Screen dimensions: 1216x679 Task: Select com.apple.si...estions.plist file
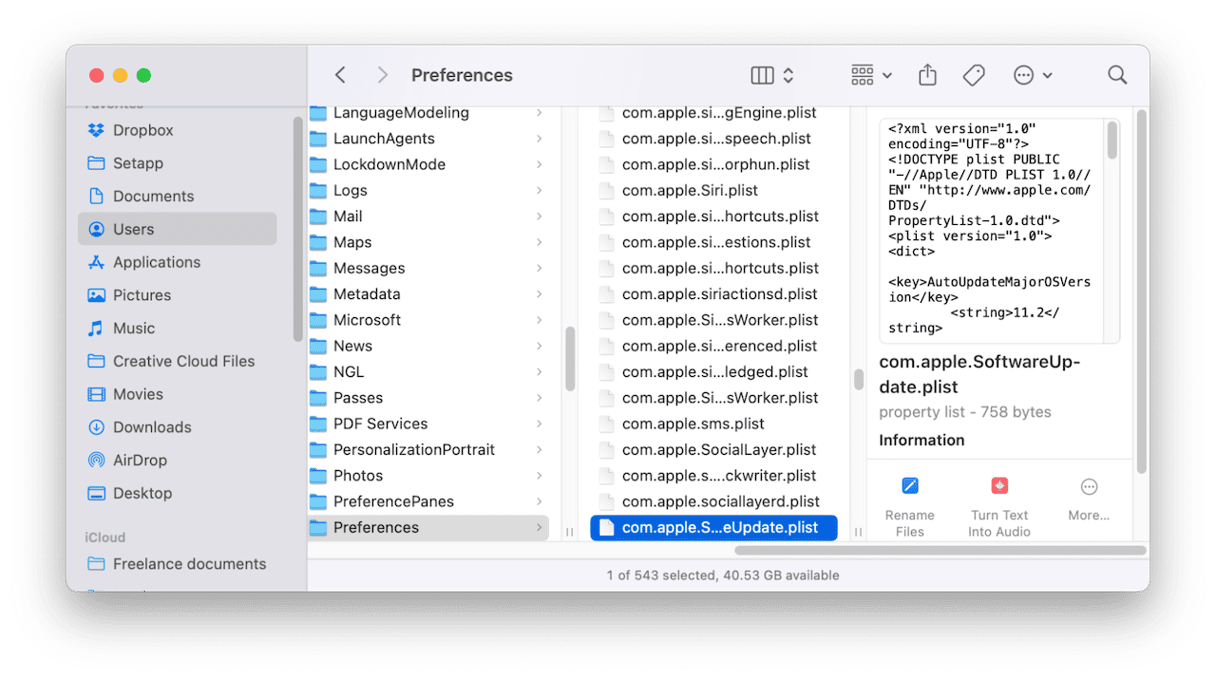[x=714, y=242]
